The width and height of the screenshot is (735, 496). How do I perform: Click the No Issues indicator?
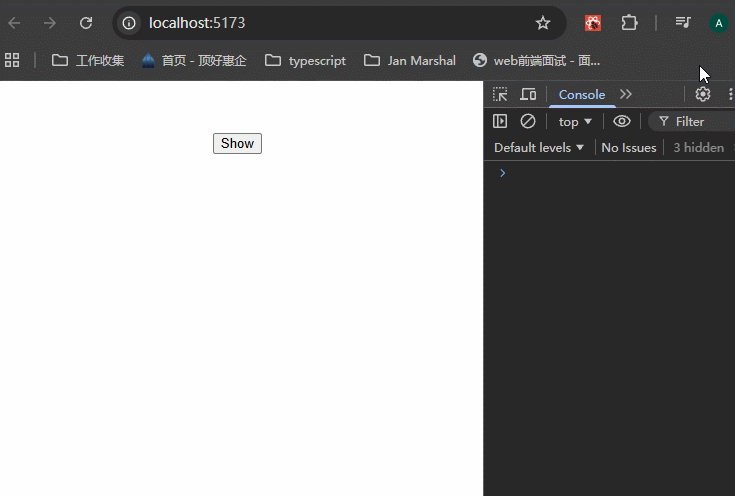click(x=628, y=147)
